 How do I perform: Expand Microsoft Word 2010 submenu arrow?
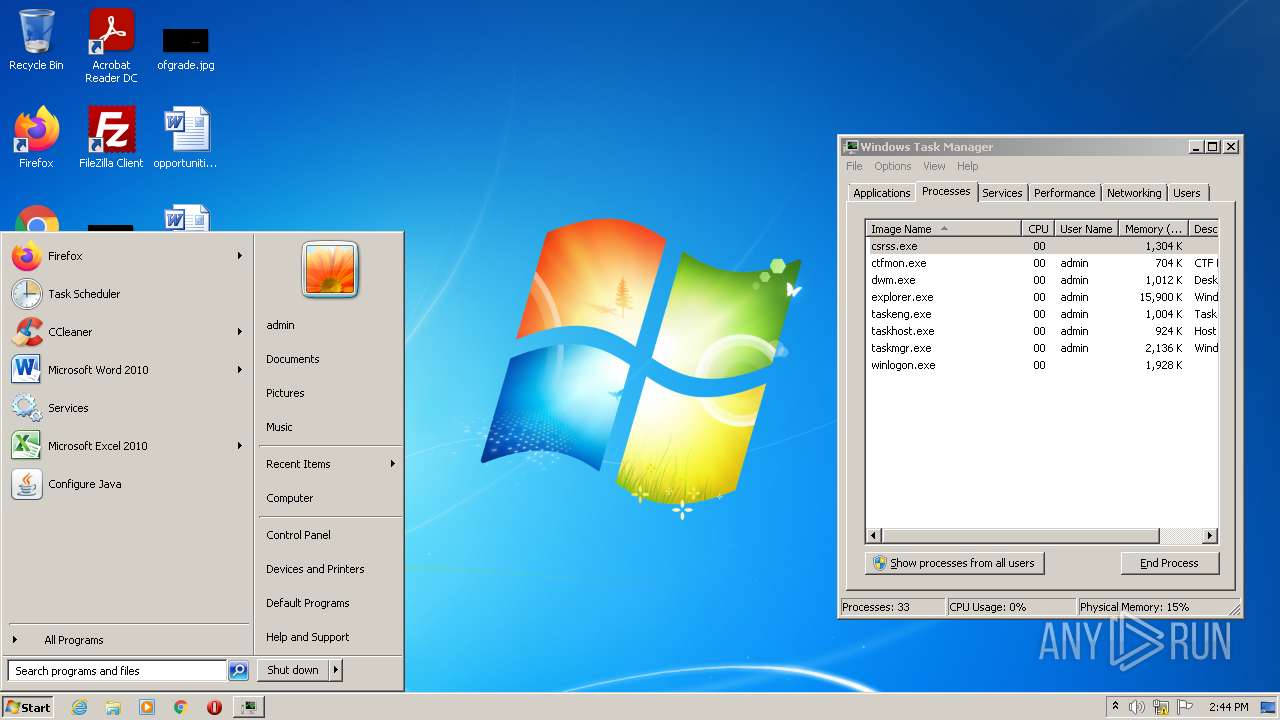click(x=240, y=370)
